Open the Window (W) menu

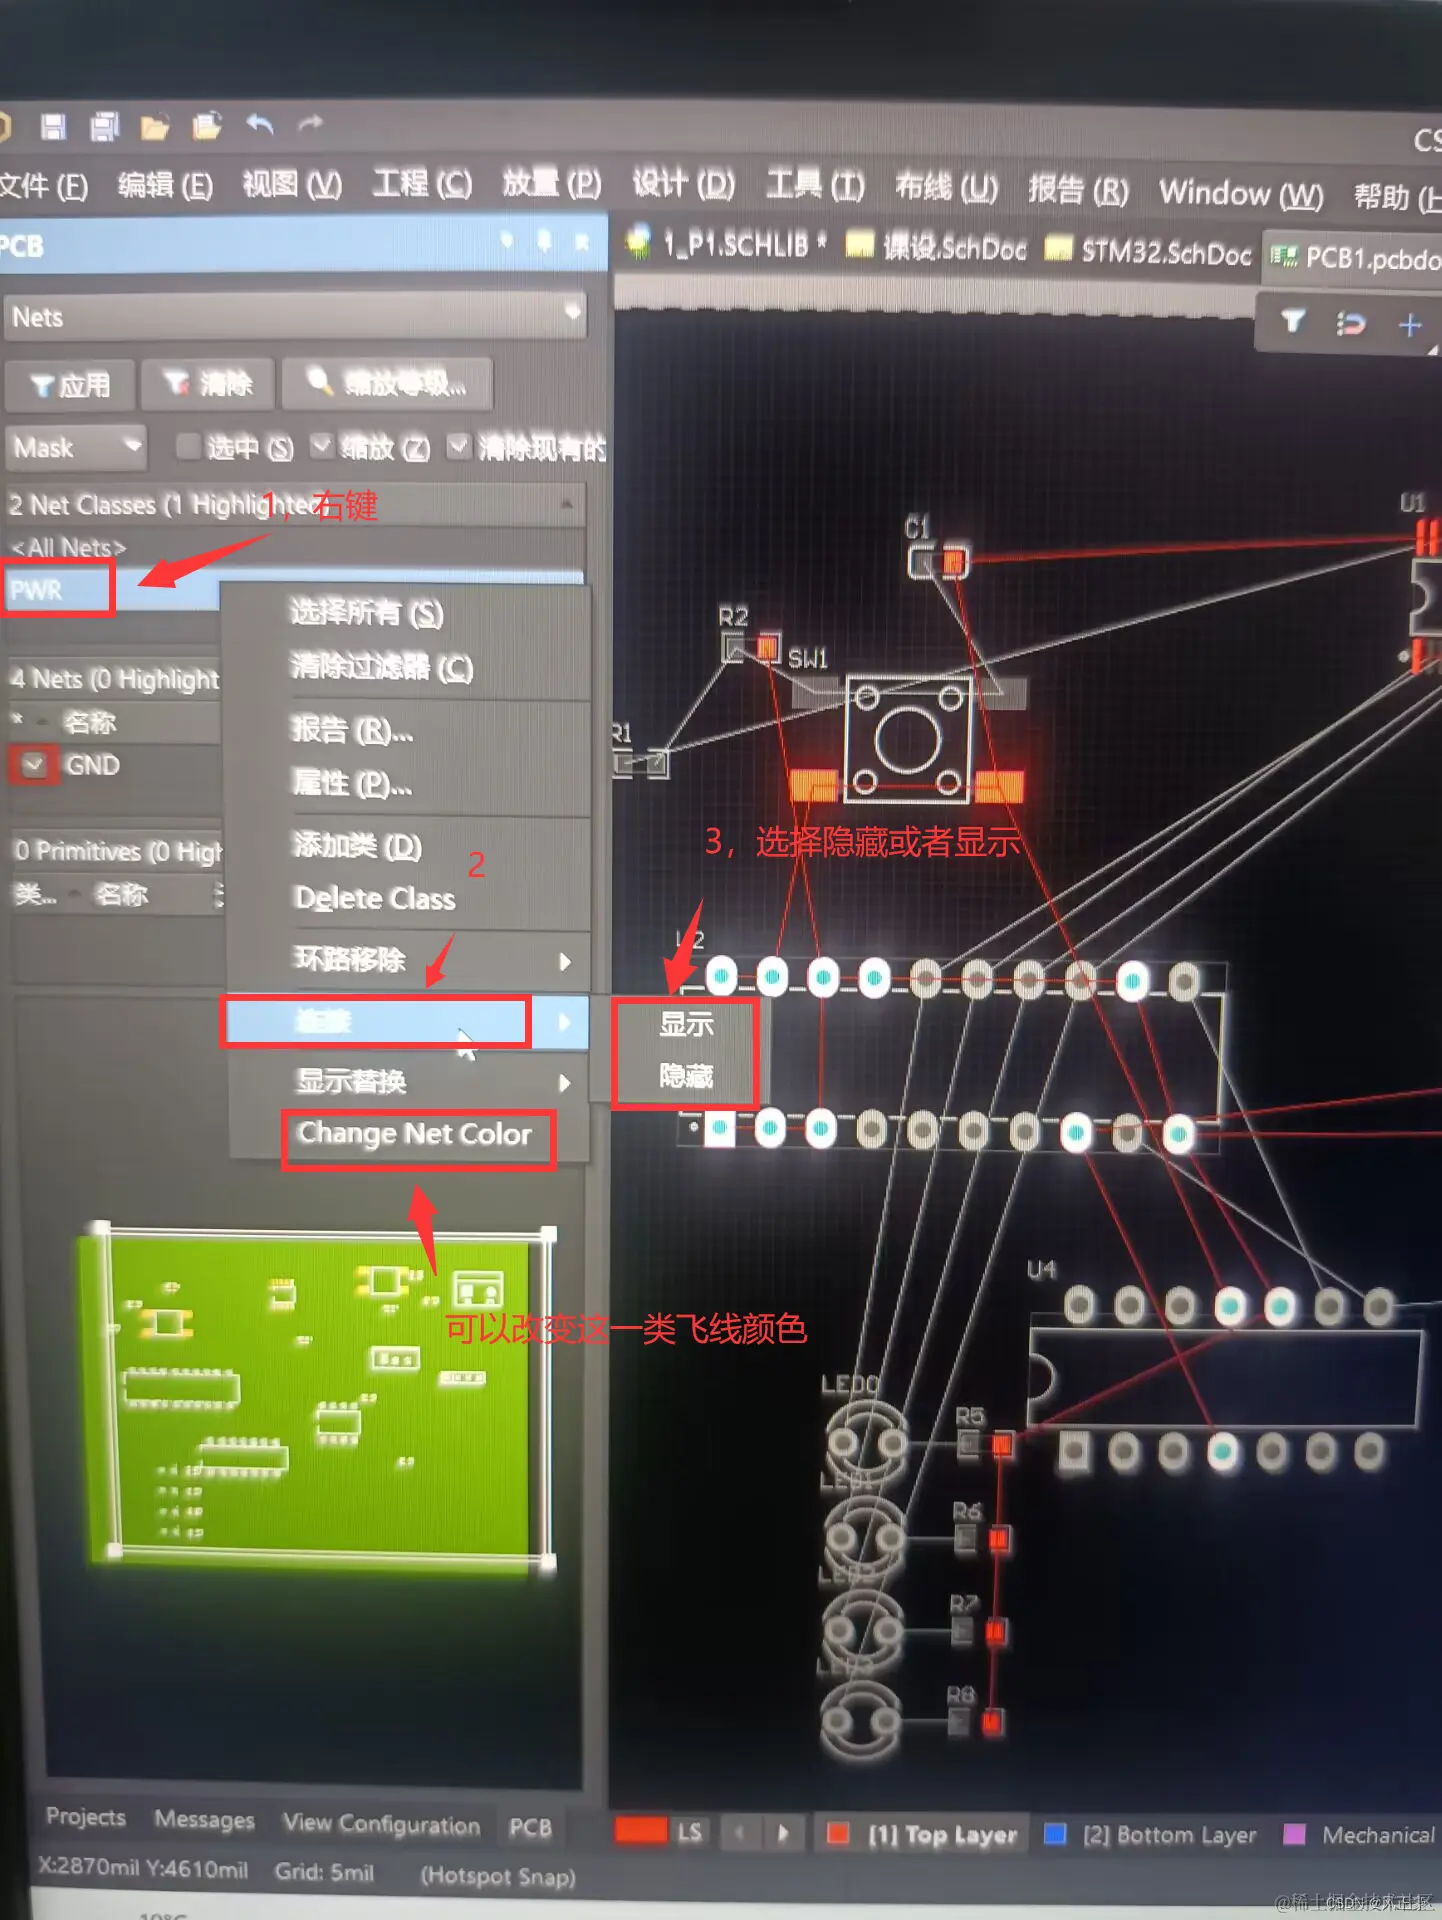pos(1240,193)
